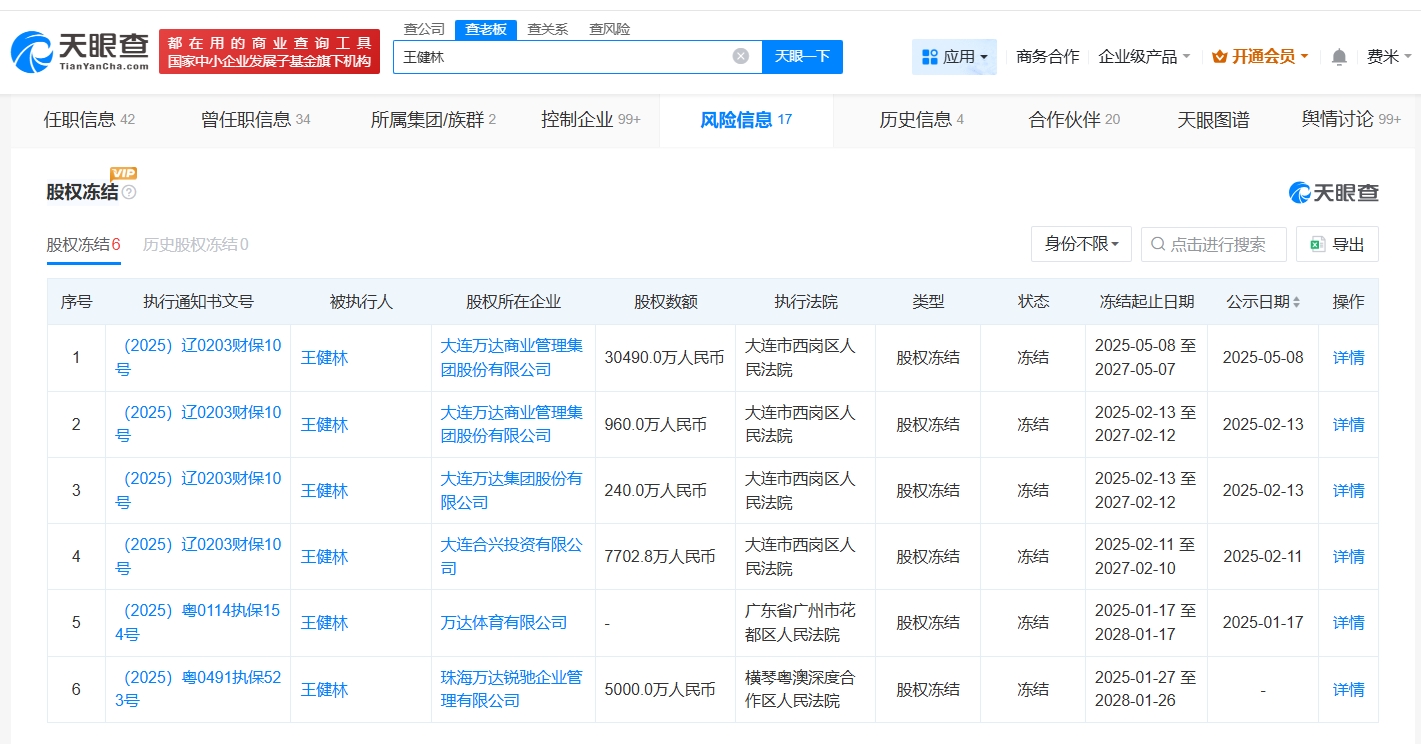The width and height of the screenshot is (1421, 744).
Task: Open the red 商业查询工具 promo banner
Action: click(270, 52)
